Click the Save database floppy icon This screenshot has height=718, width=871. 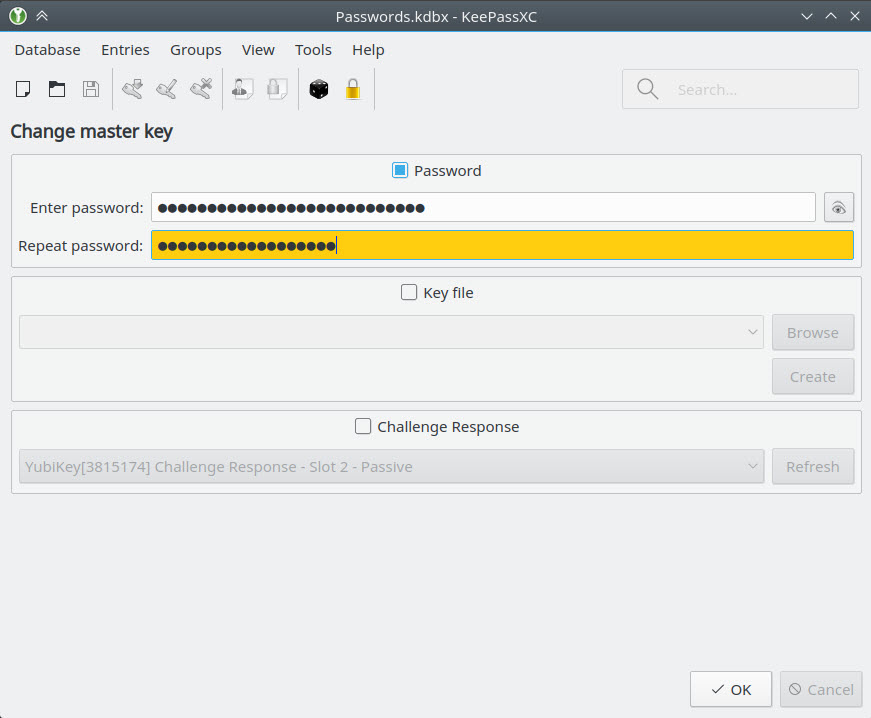coord(91,89)
